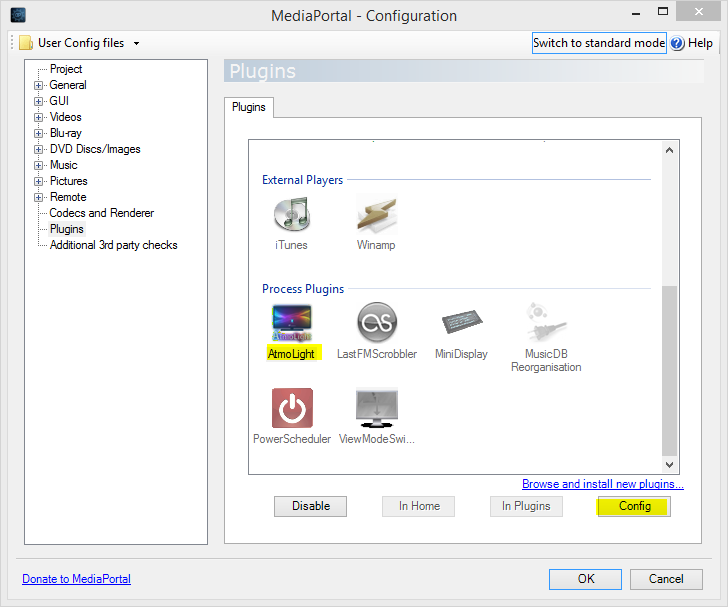Click the In Home button
Screen dimensions: 728x607
(x=418, y=506)
